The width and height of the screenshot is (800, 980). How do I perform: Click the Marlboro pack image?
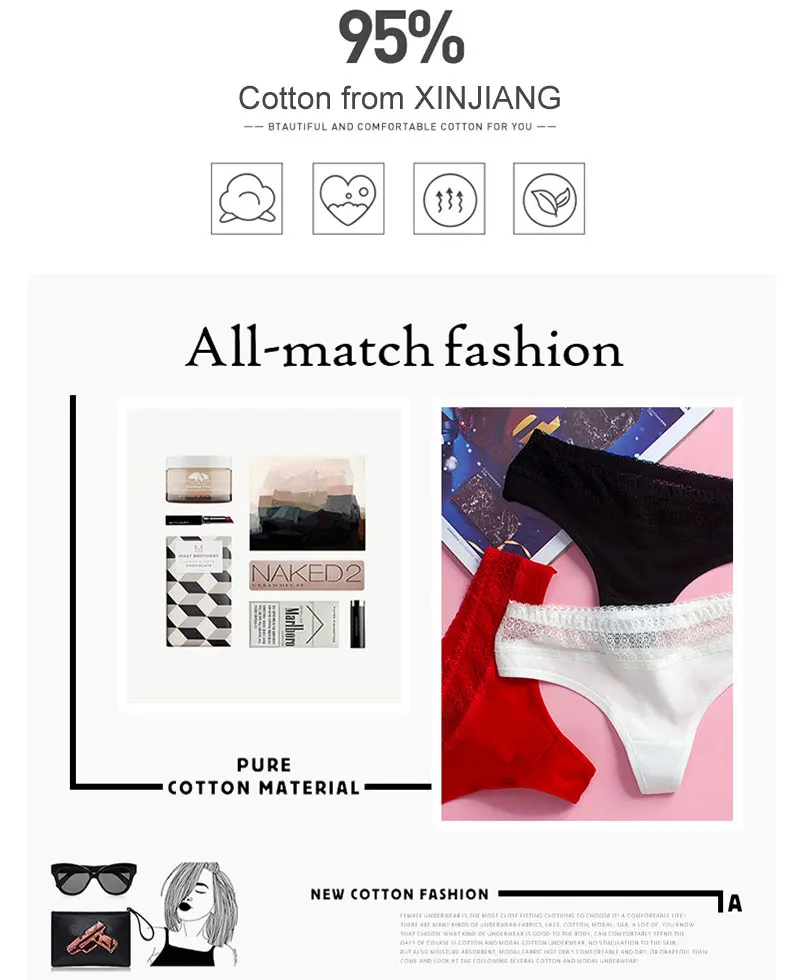(x=293, y=624)
